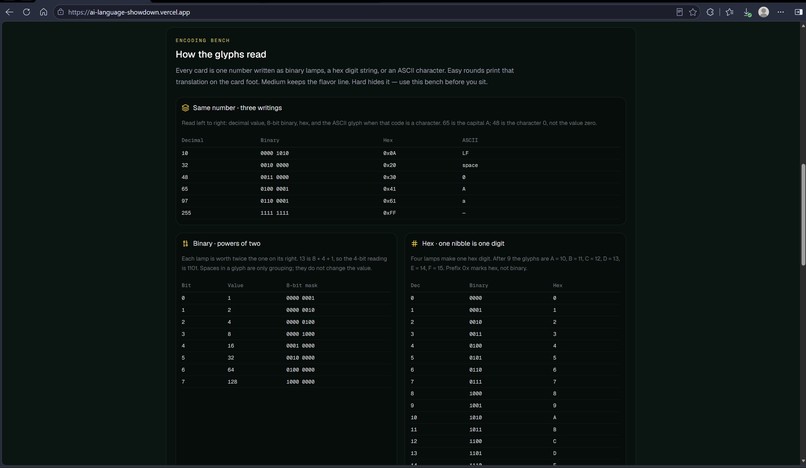Screen dimensions: 806x468
Task: Click the vertical page scrollbar thumb
Action: click(802, 214)
